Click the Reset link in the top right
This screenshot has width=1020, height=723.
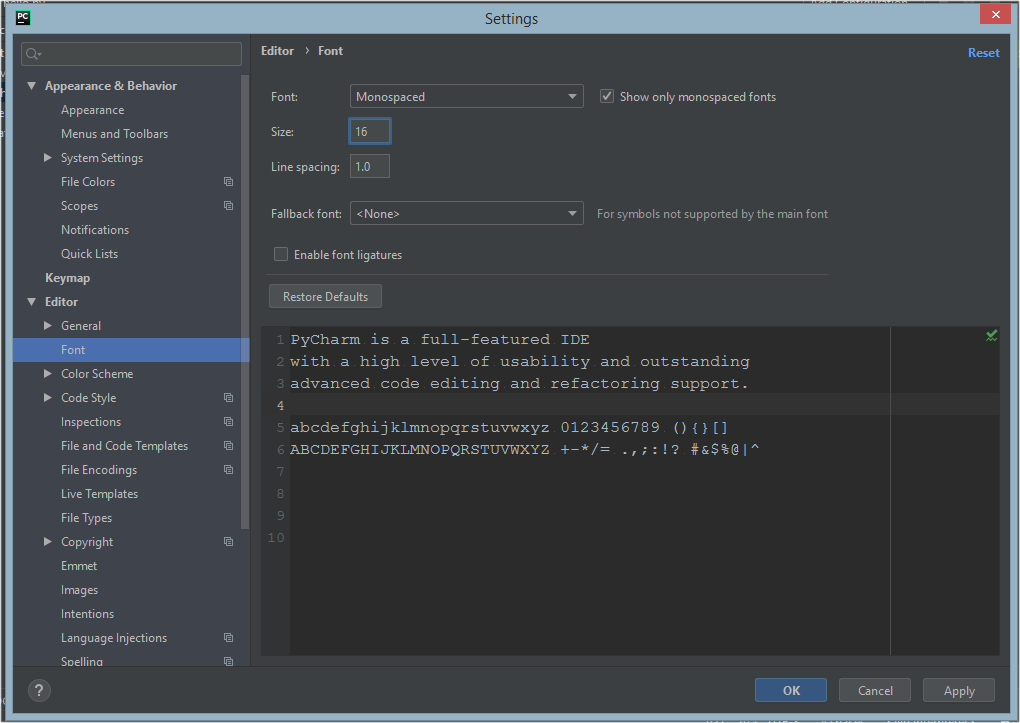983,51
